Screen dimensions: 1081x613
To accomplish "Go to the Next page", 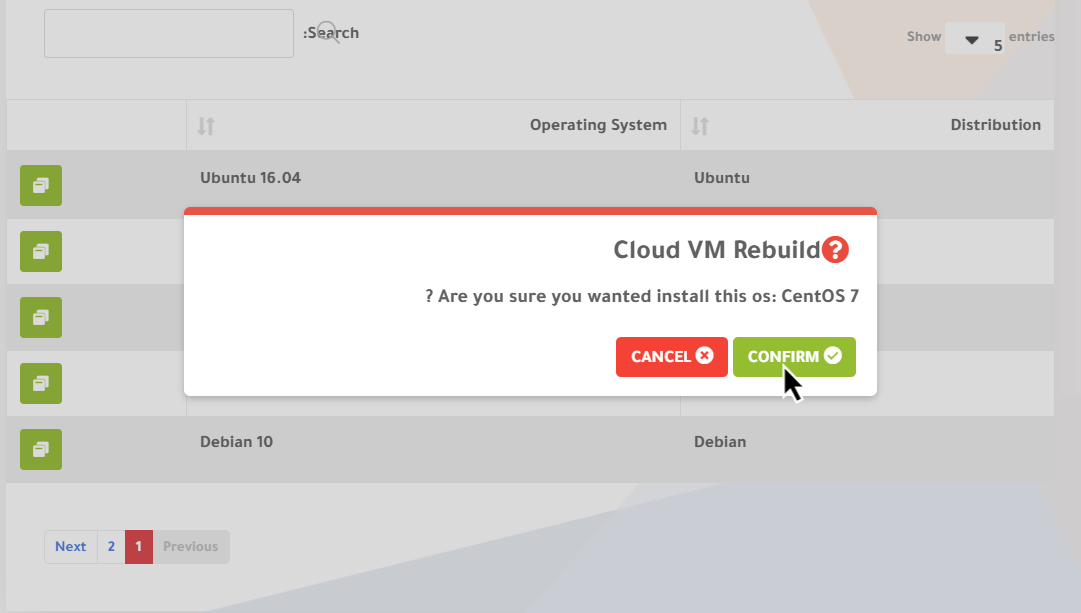I will click(x=70, y=546).
